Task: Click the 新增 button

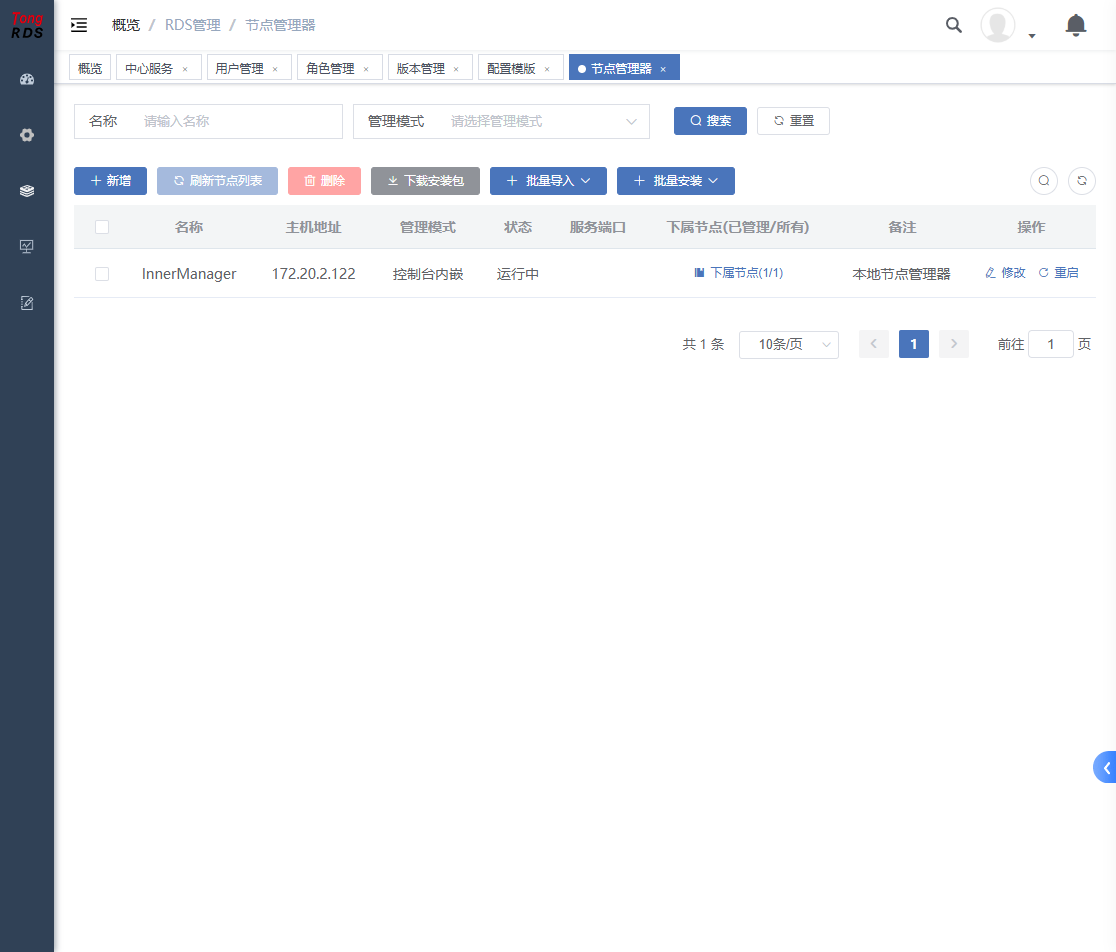Action: (x=110, y=181)
